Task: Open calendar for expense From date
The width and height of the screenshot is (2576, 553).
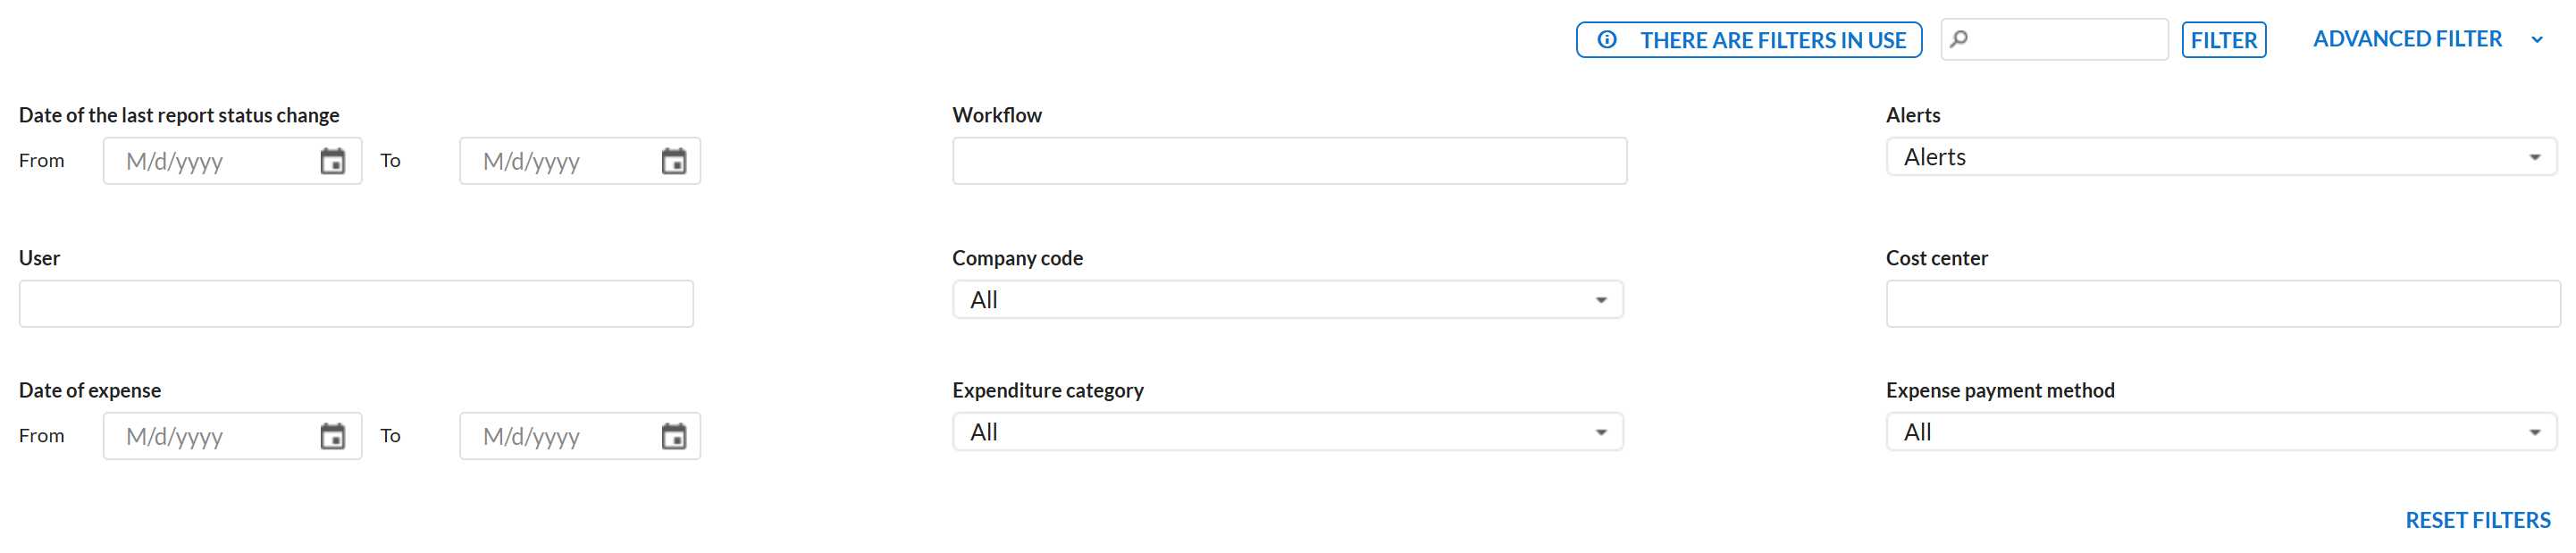Action: (x=332, y=436)
